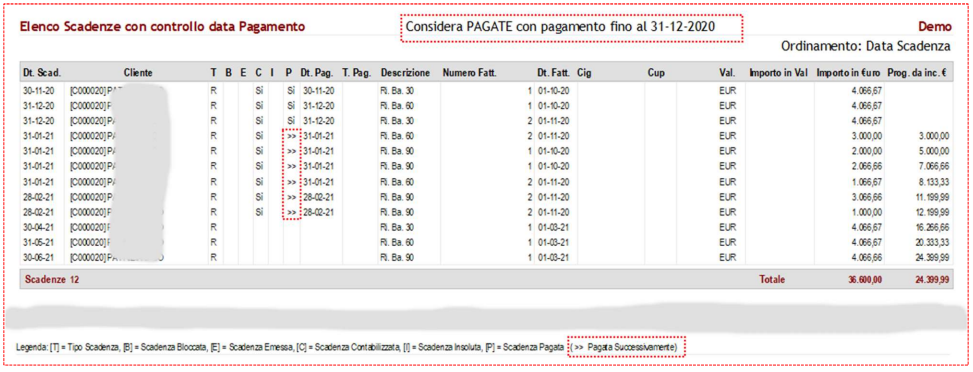This screenshot has height=372, width=973.
Task: Click the 'Cup' column header
Action: point(656,73)
